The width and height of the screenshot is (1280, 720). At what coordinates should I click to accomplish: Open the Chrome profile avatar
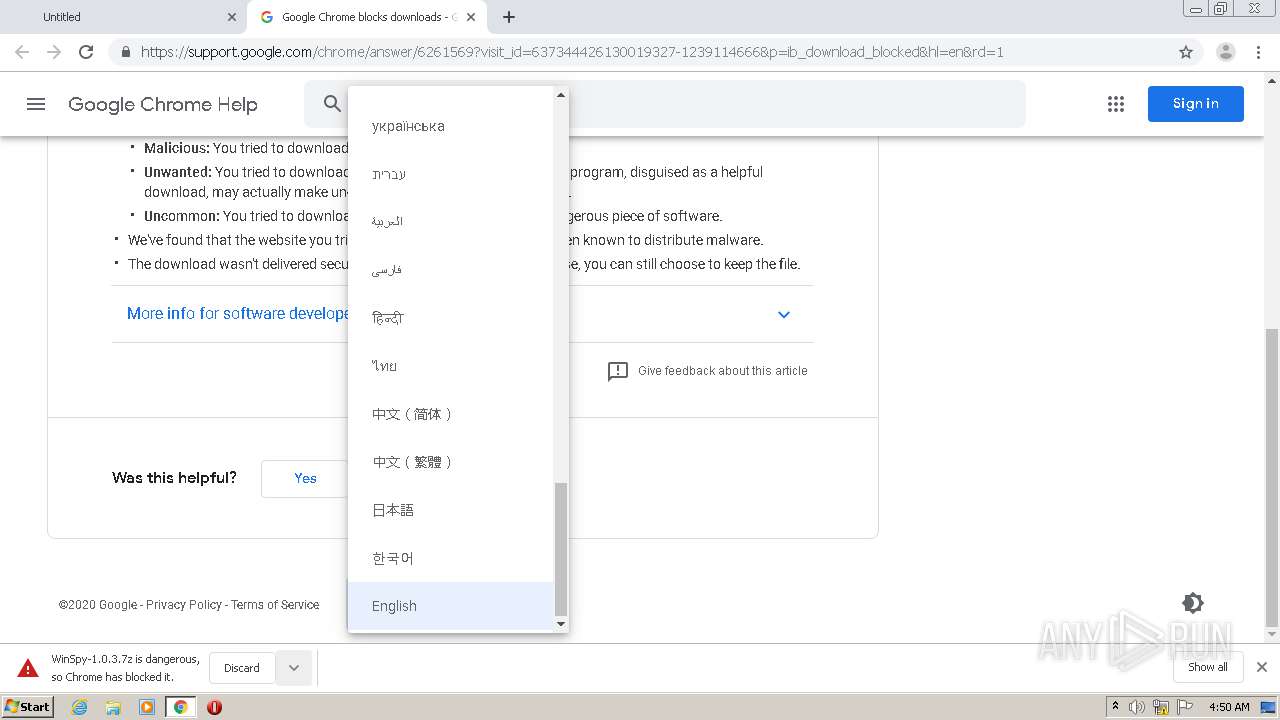coord(1226,52)
